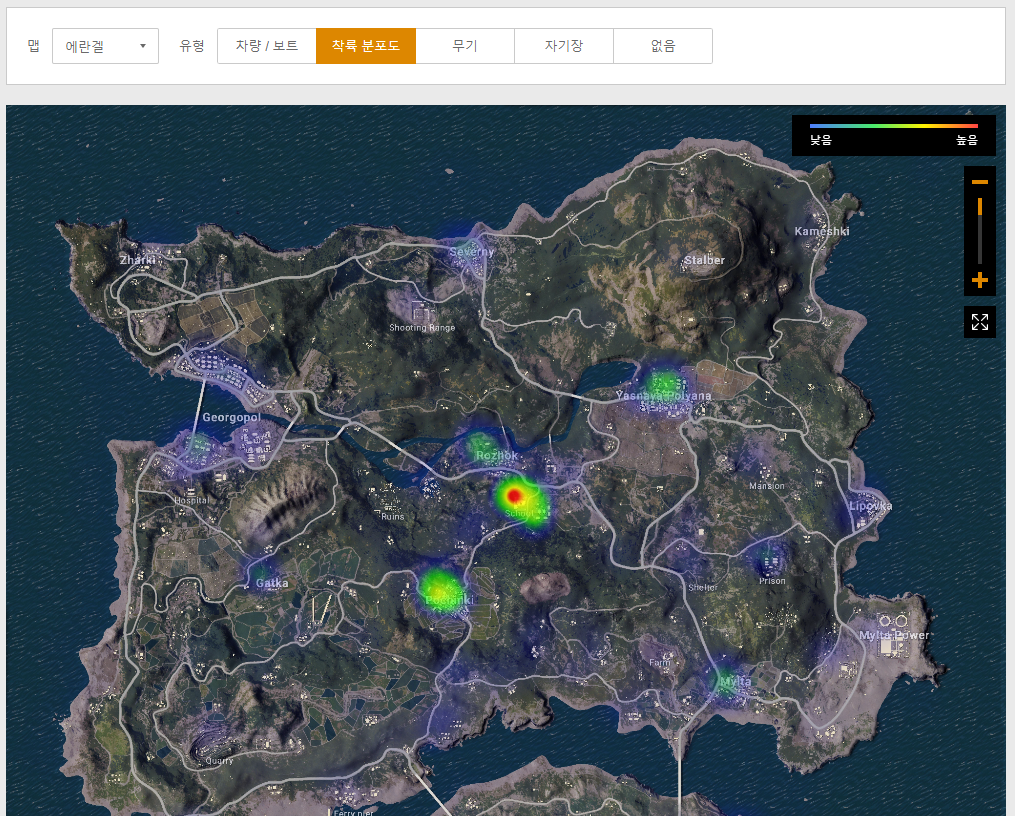
Task: Click the Hospital map label
Action: 192,501
